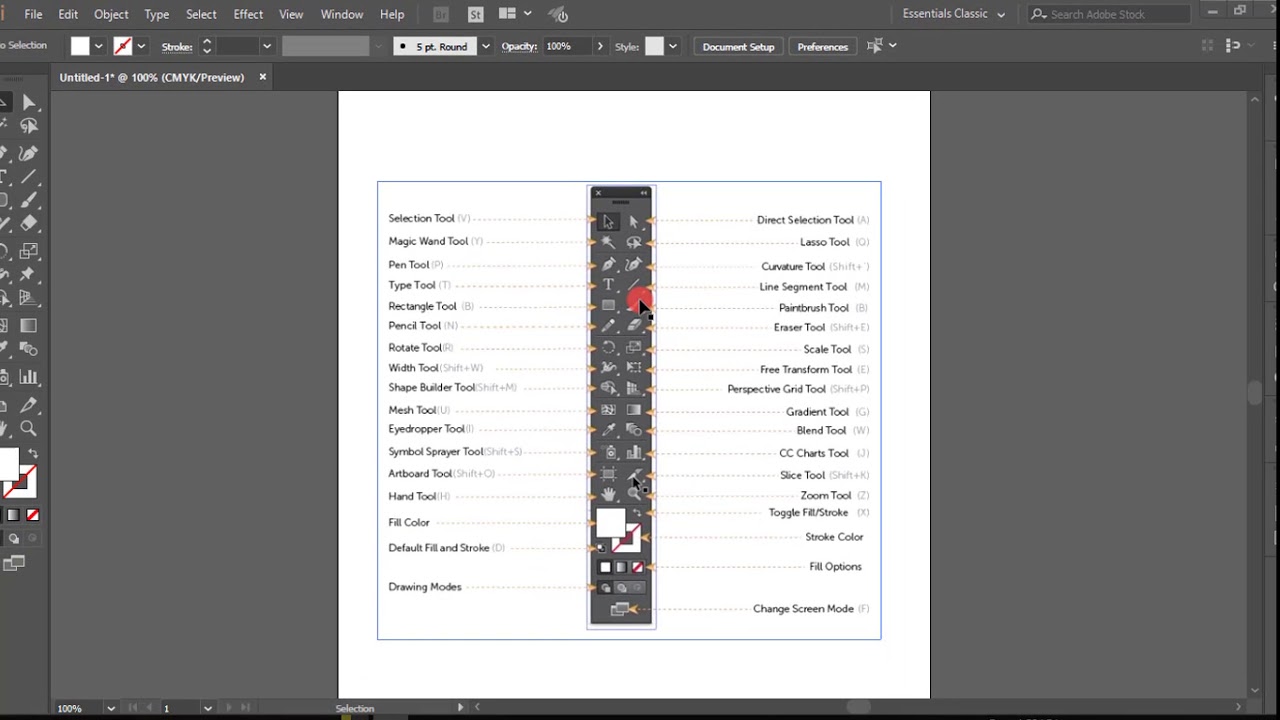Open the stroke weight dropdown

(266, 46)
